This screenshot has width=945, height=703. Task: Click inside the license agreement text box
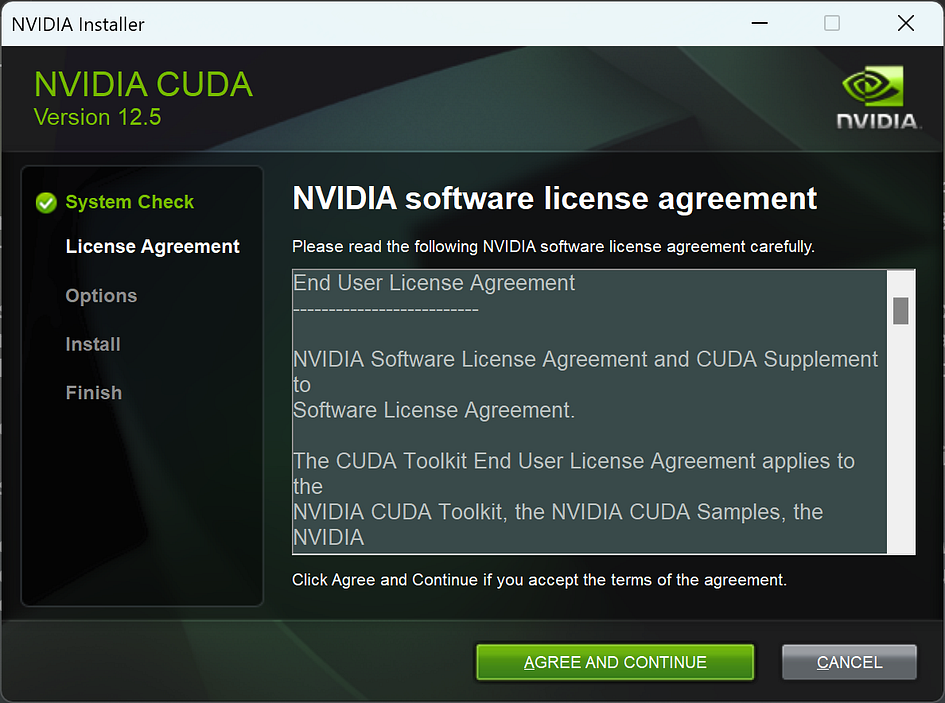[589, 412]
